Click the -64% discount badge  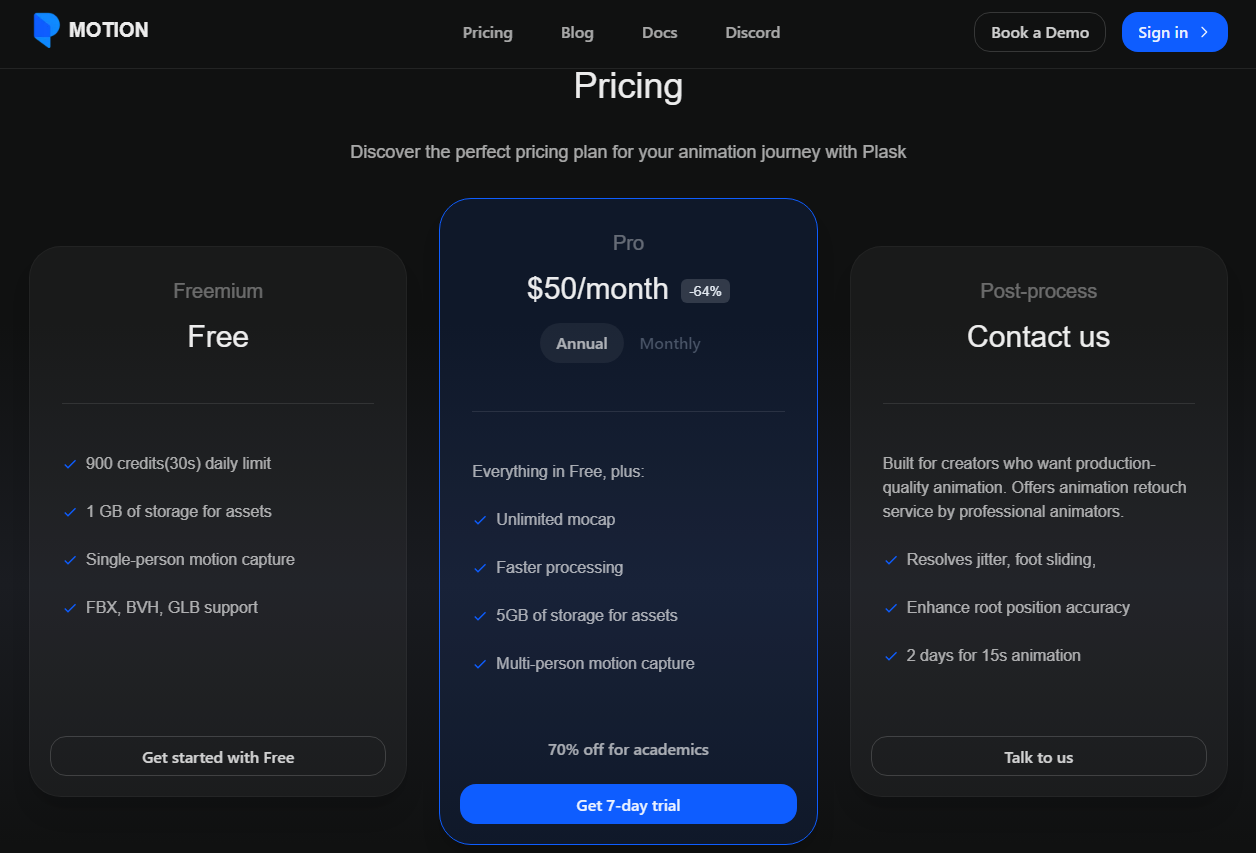point(706,291)
